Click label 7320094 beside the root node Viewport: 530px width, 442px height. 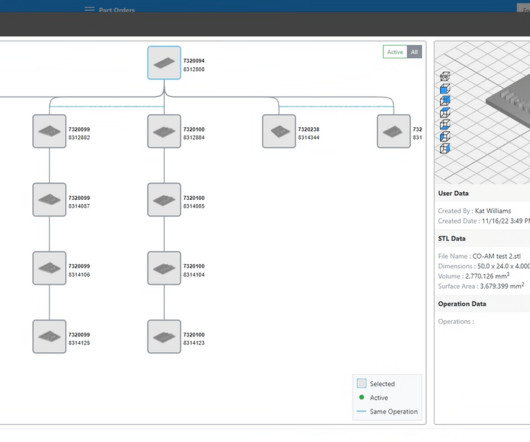[x=194, y=61]
